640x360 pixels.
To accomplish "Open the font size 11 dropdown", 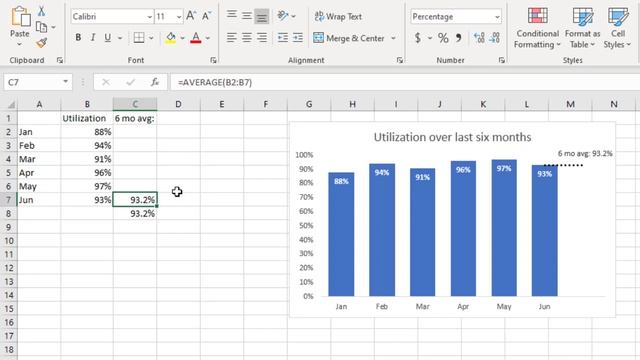I will click(179, 17).
